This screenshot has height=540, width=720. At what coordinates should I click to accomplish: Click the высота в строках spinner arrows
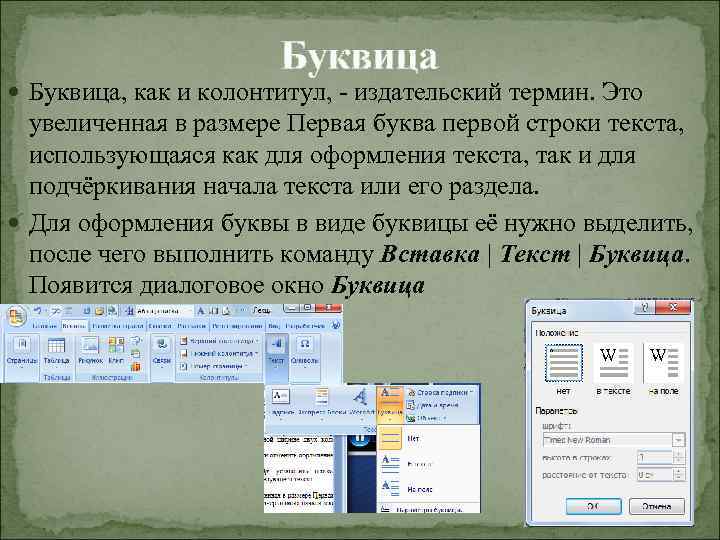click(x=679, y=457)
